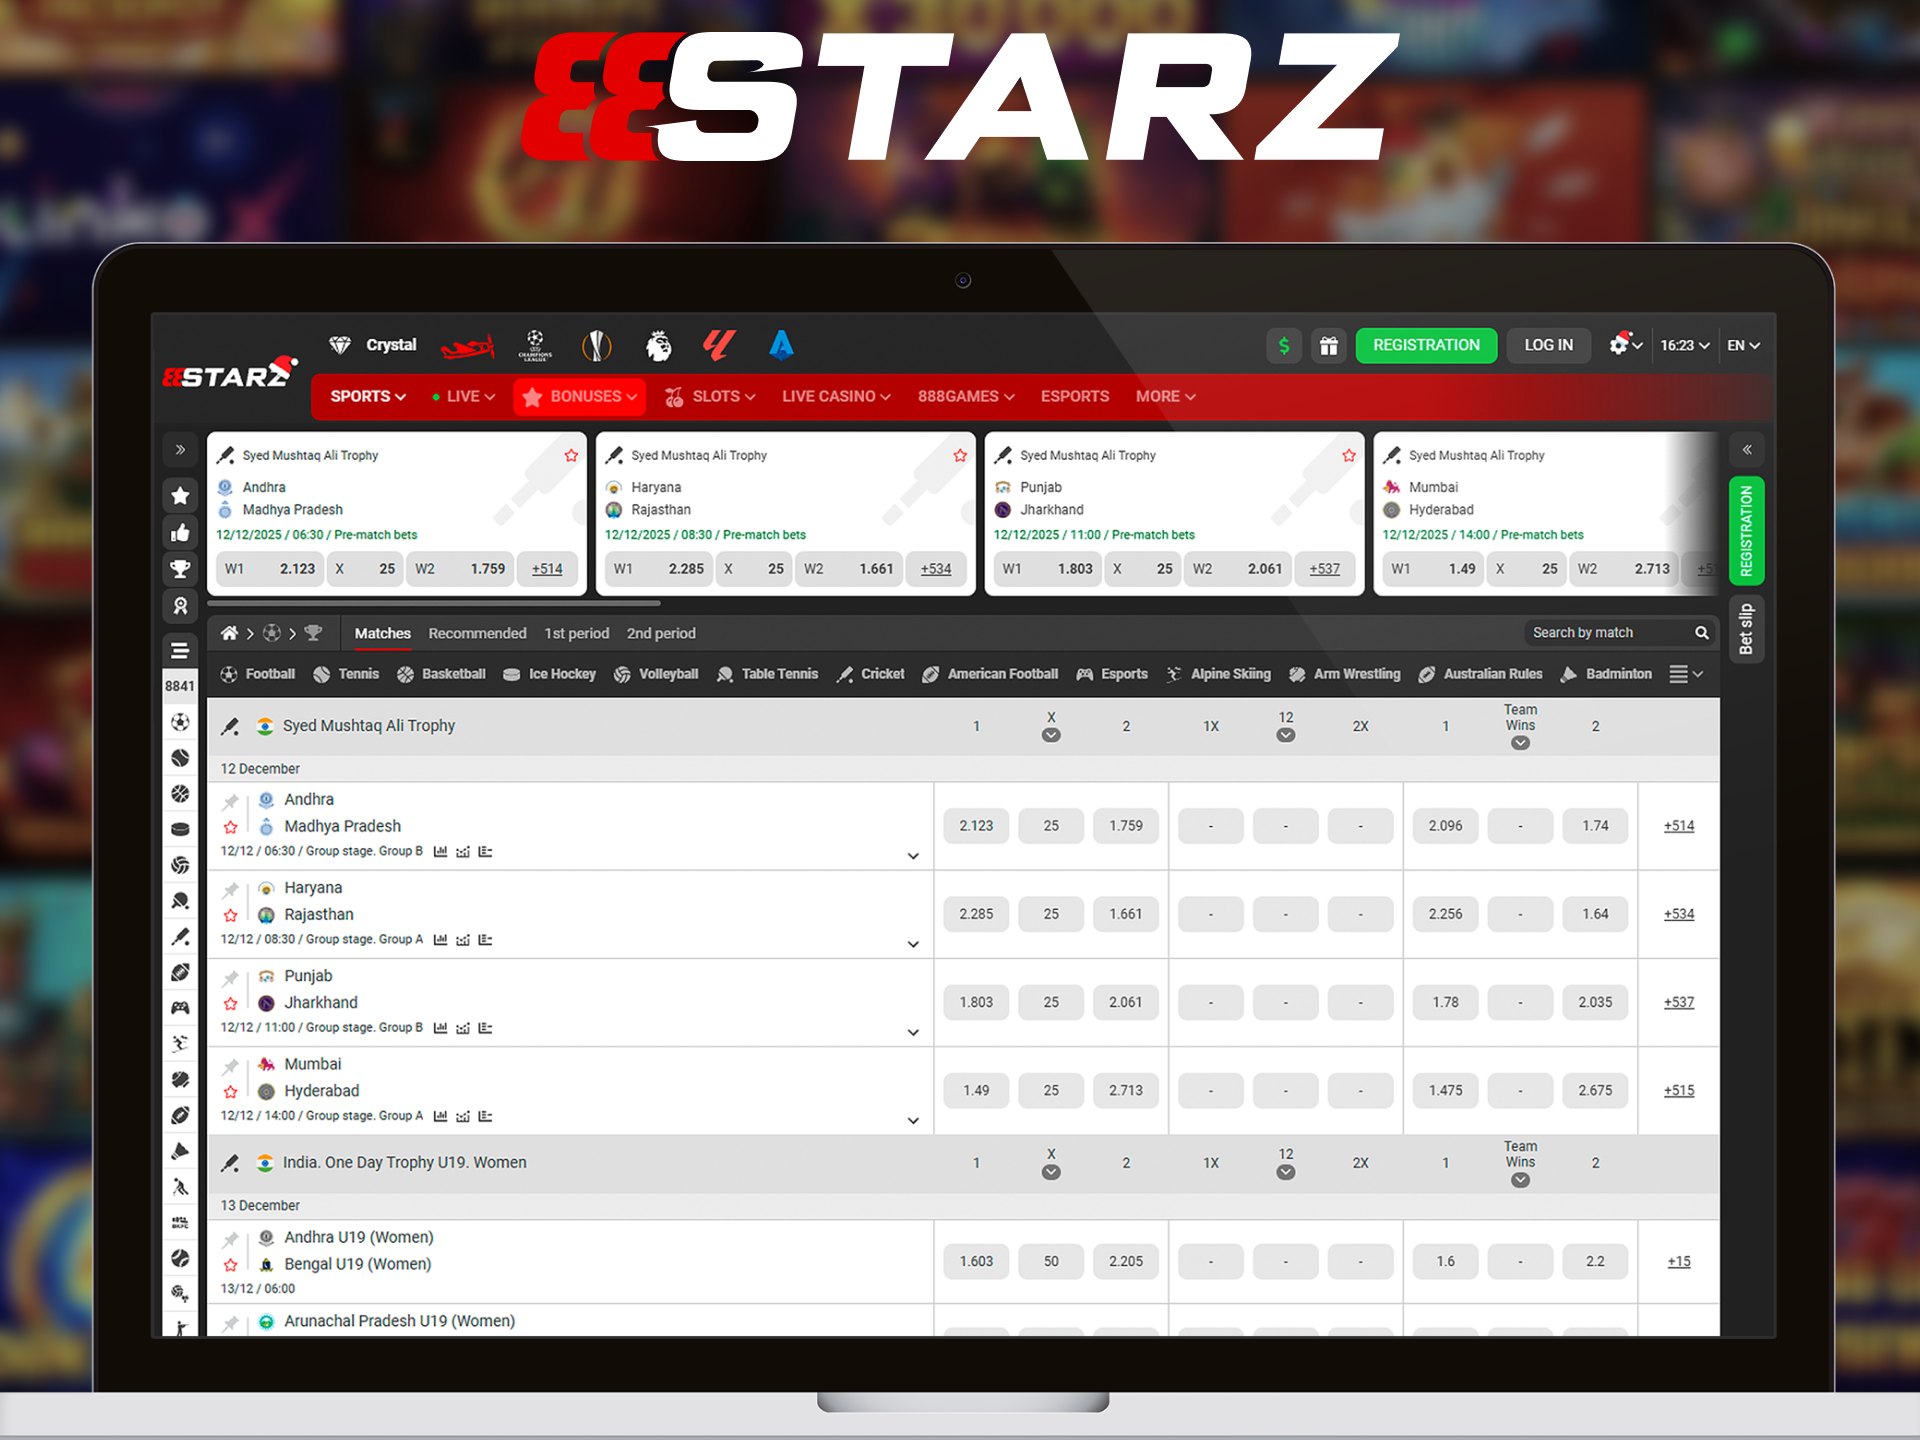The image size is (1920, 1440).
Task: Open the EN language dropdown
Action: pos(1742,345)
